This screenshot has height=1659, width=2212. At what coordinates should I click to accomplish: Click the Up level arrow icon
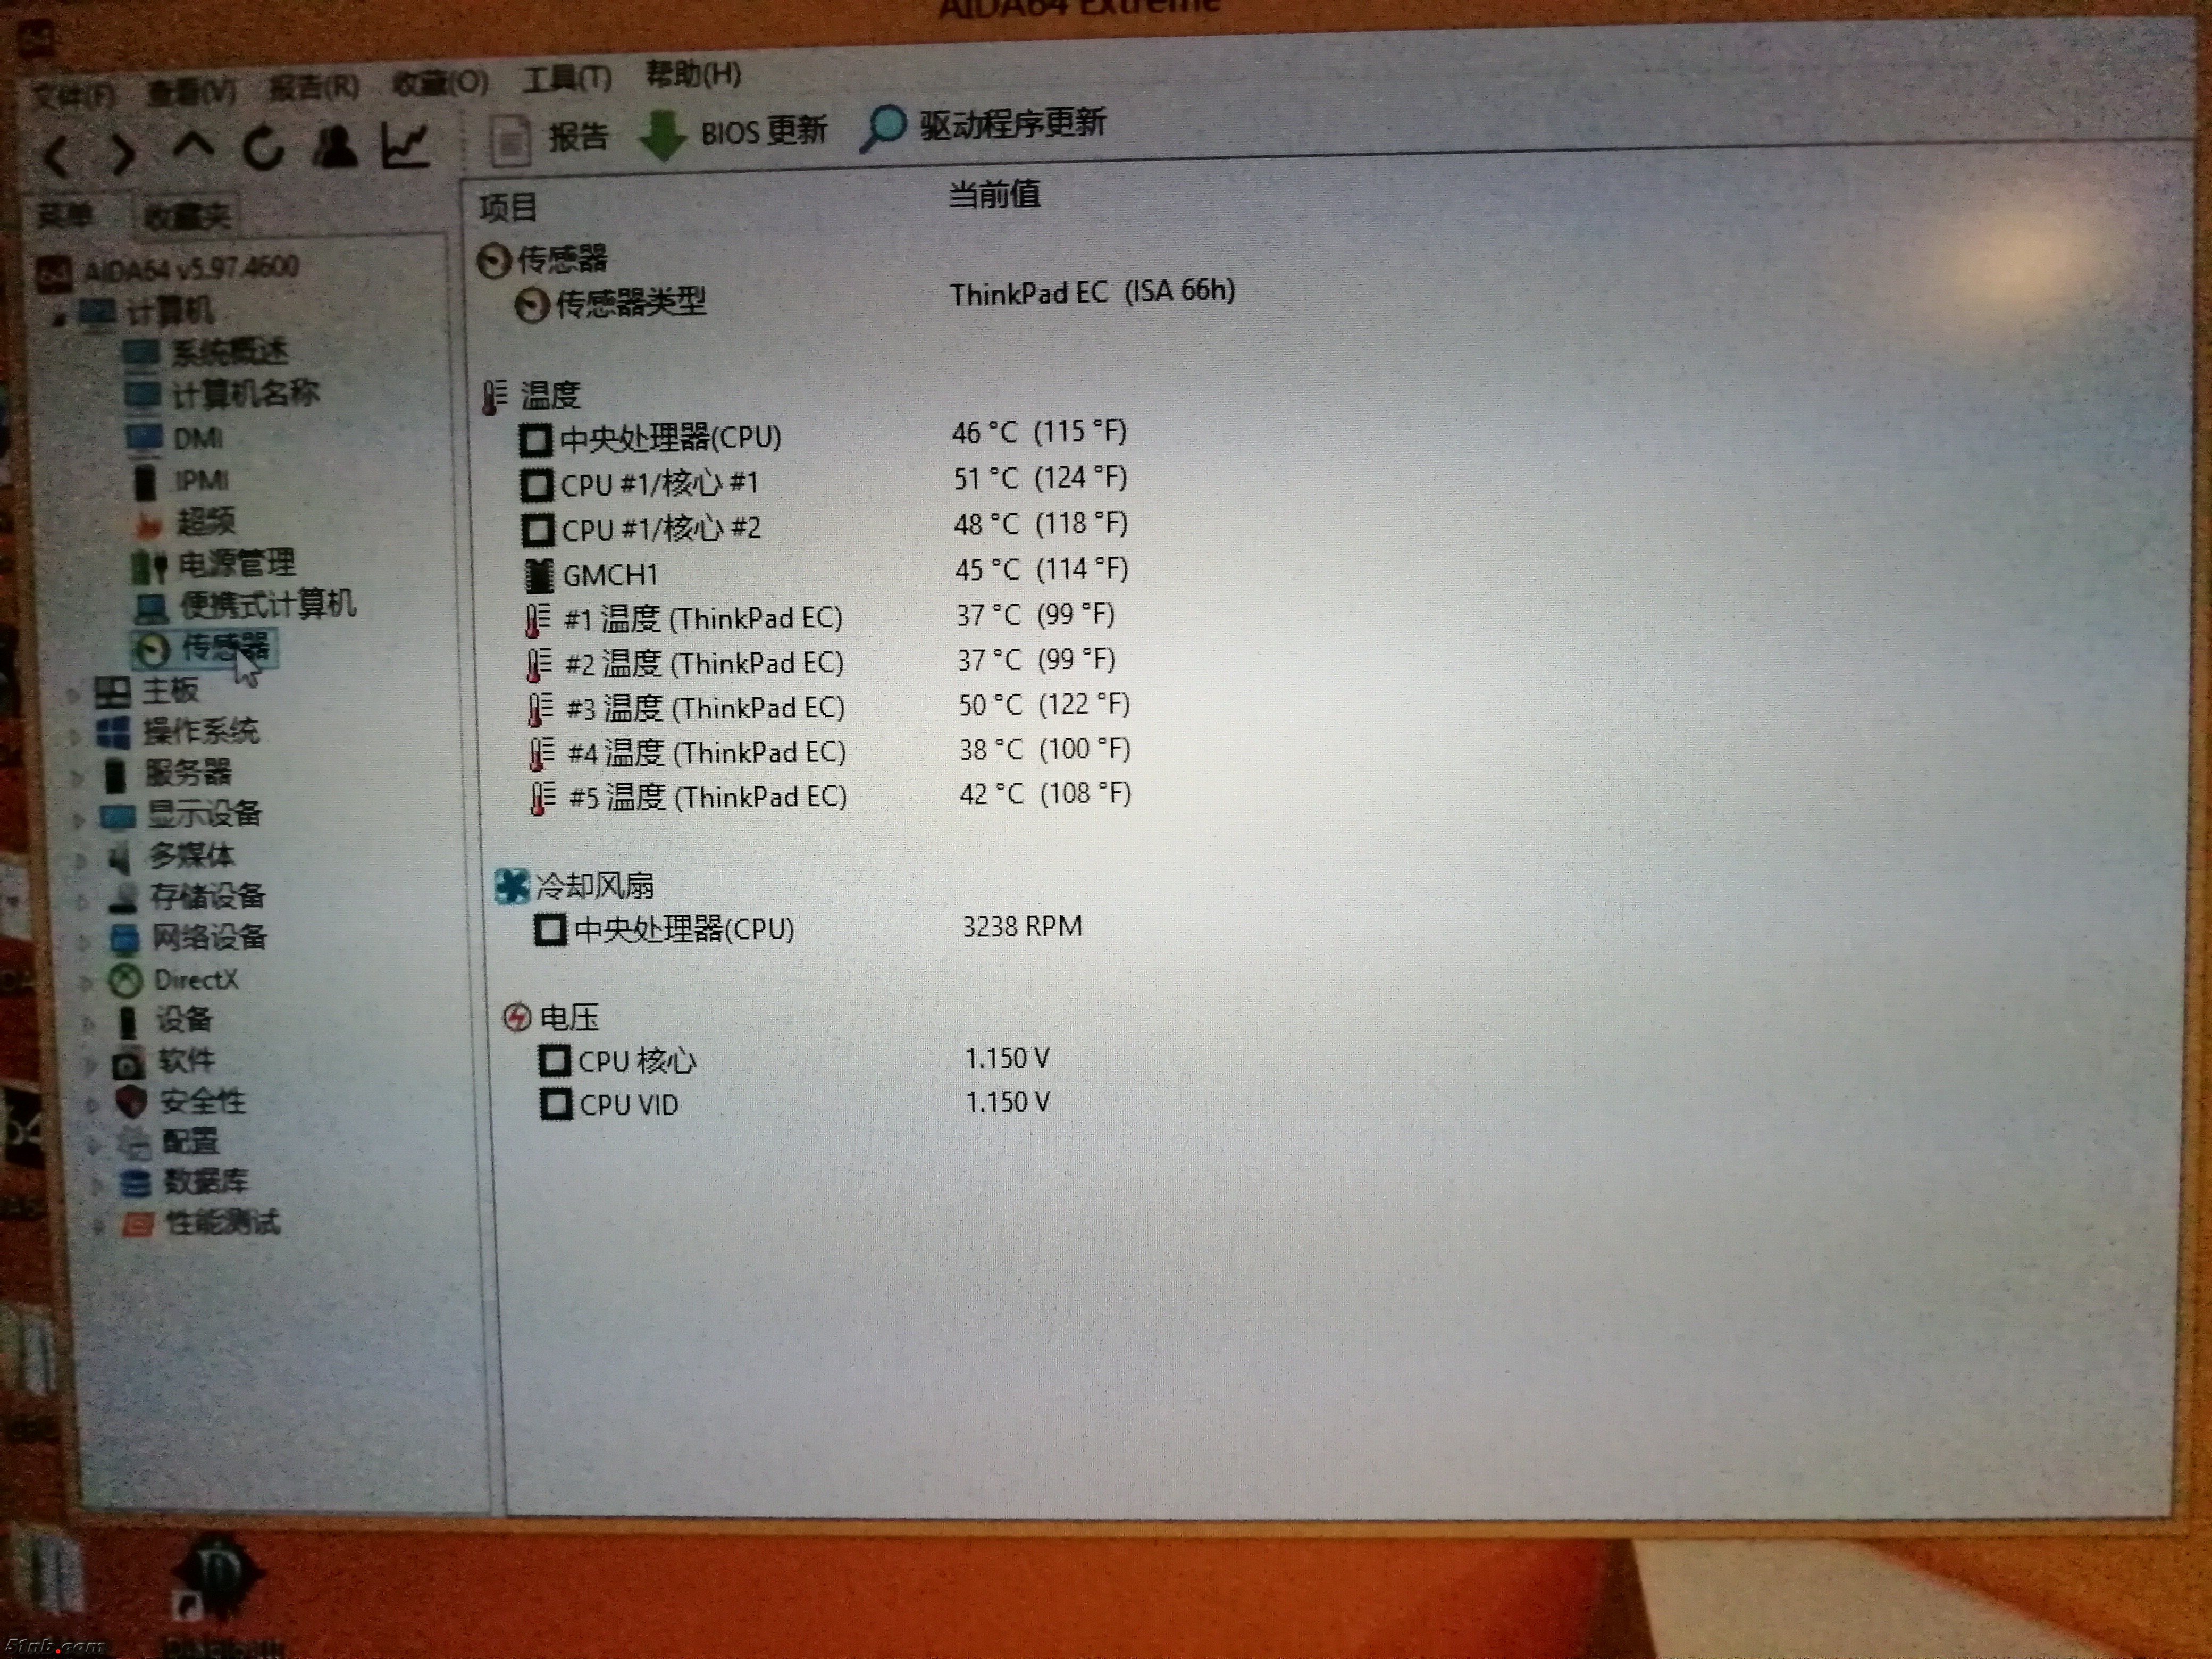[x=193, y=147]
